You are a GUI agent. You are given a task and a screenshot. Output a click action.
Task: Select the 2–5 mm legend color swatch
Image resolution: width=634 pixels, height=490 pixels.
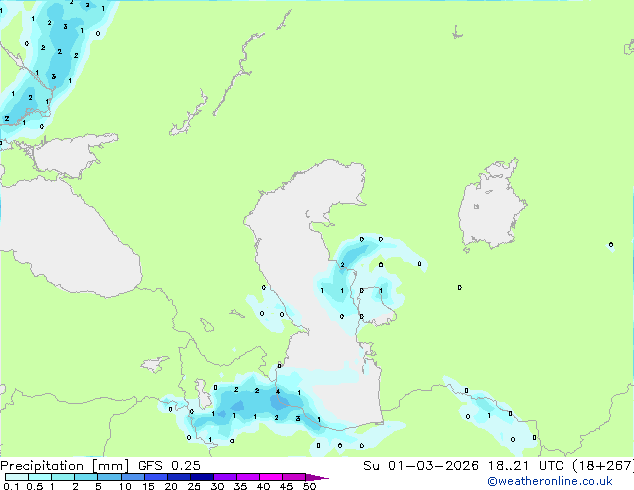[x=86, y=477]
